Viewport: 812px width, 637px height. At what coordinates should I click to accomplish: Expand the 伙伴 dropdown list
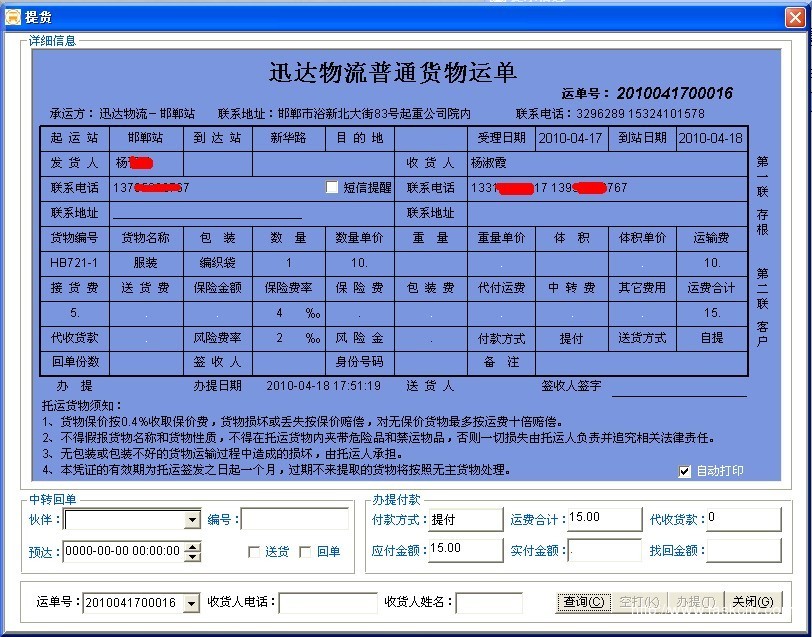[192, 520]
